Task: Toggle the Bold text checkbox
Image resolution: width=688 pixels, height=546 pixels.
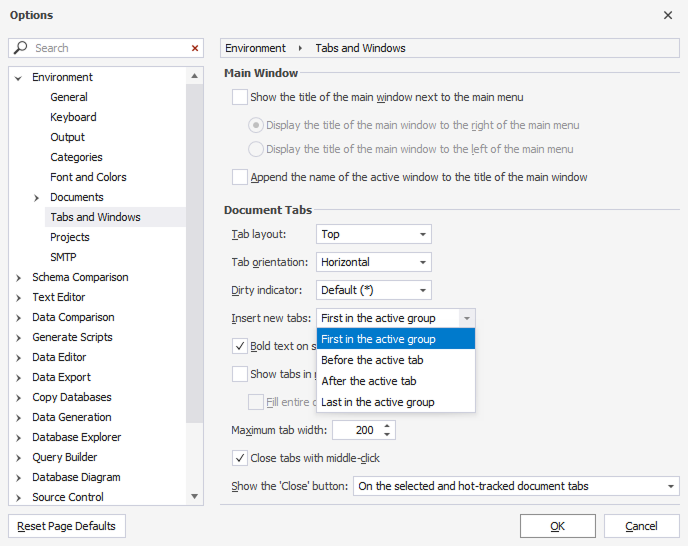Action: pos(240,346)
